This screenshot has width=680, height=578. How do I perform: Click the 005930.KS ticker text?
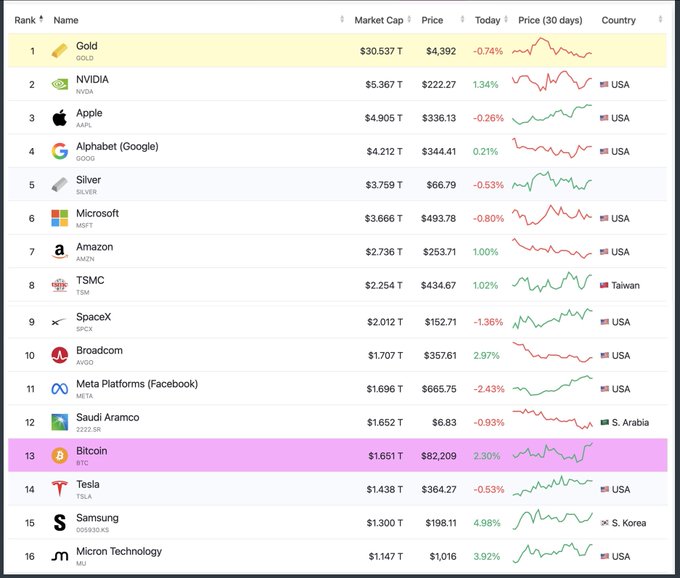point(92,530)
